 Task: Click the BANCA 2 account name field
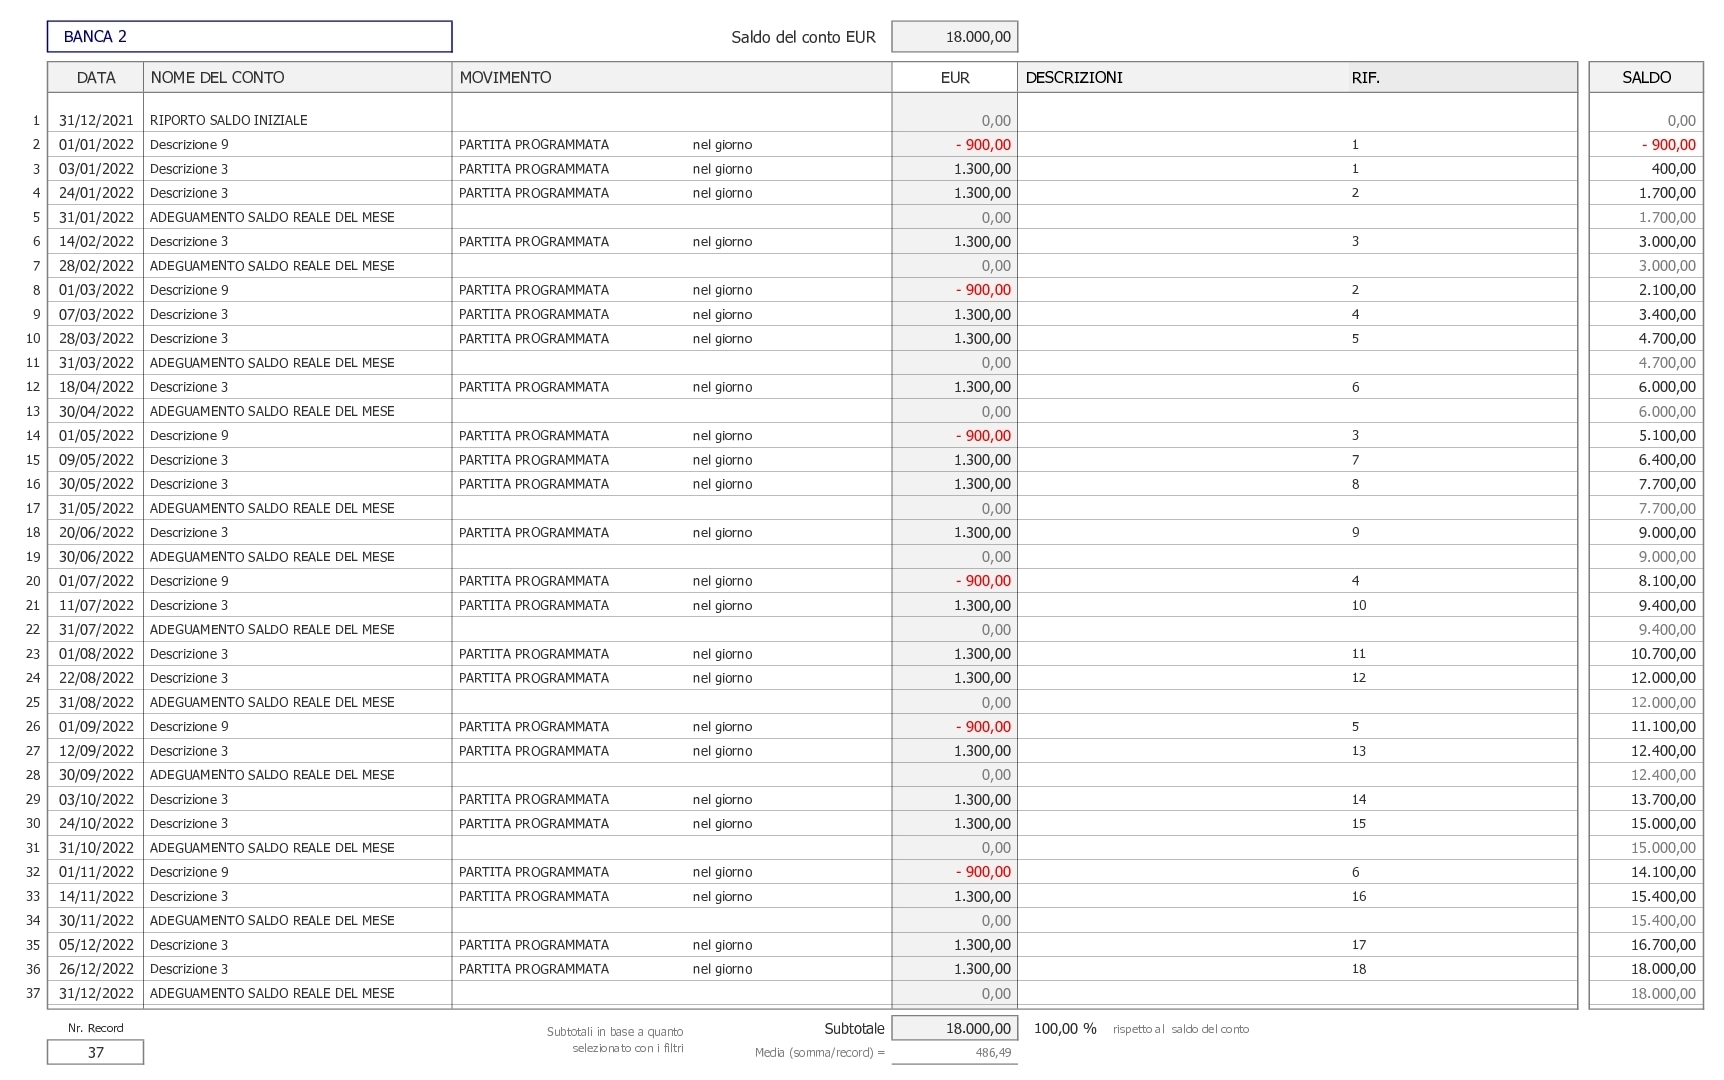pos(249,37)
